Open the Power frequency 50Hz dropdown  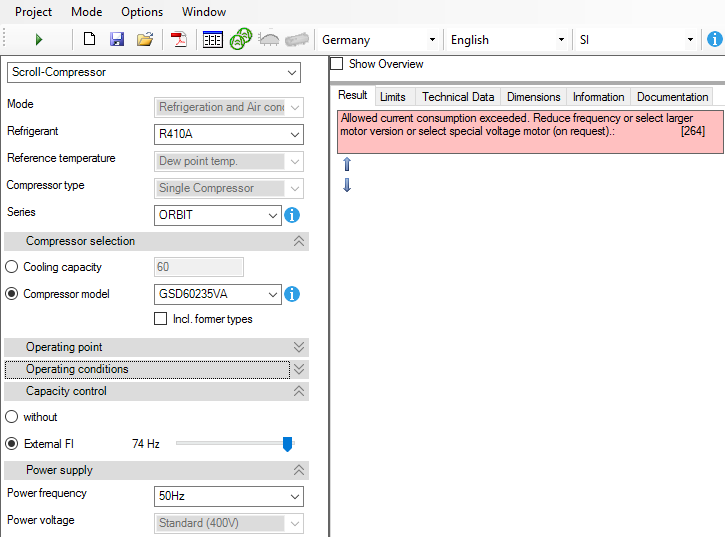(229, 497)
